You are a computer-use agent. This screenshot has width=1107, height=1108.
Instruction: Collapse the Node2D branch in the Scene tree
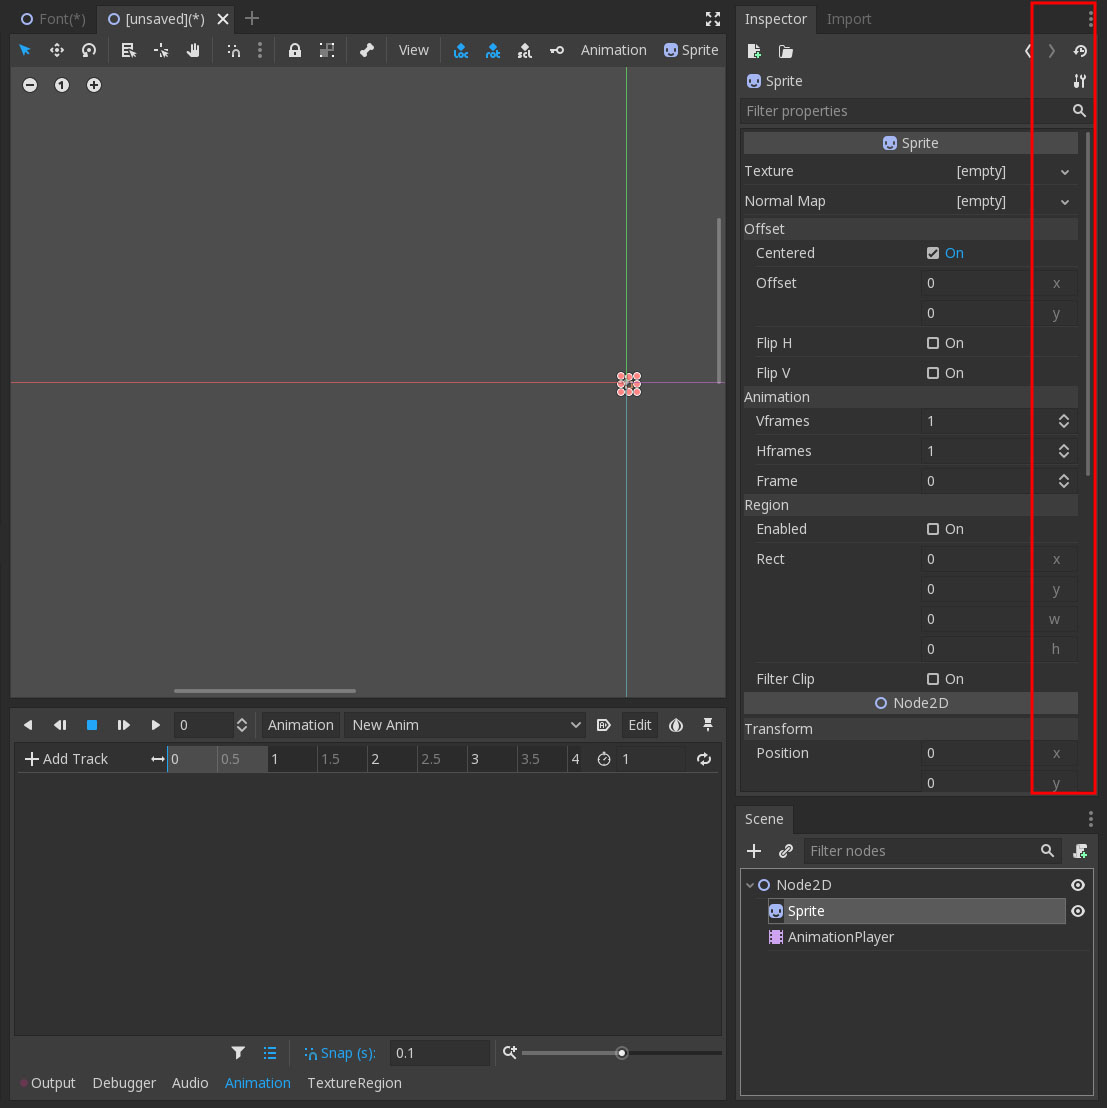tap(749, 885)
